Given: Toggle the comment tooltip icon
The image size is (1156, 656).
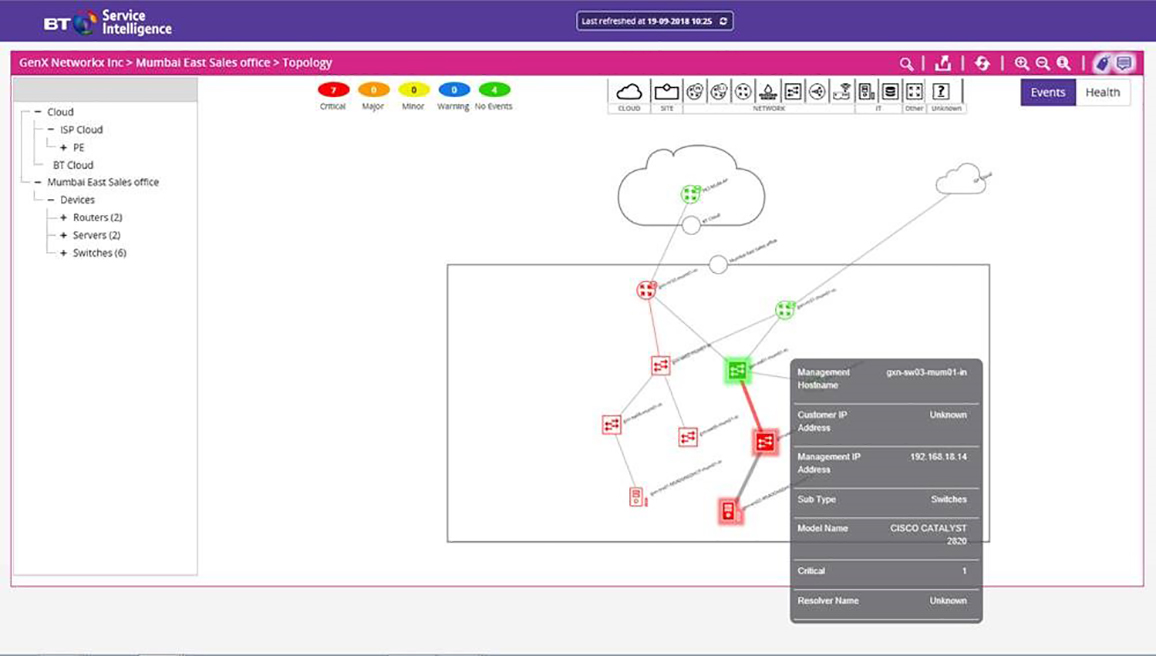Looking at the screenshot, I should click(1124, 63).
